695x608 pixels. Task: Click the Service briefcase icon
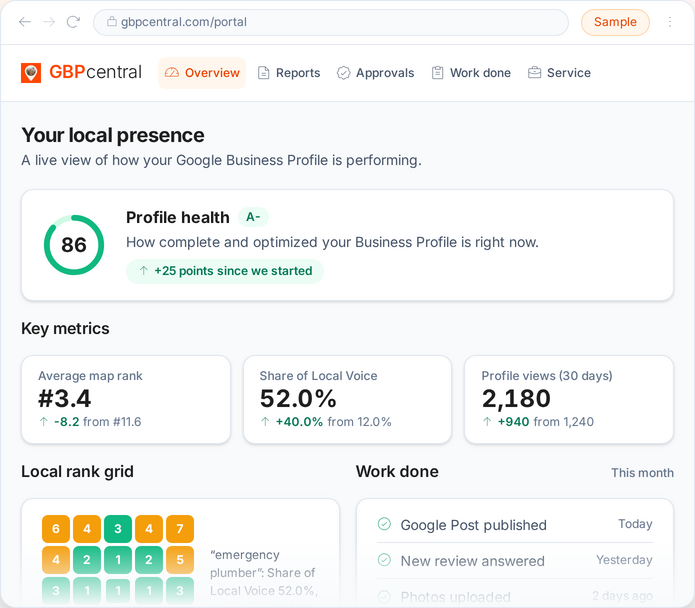tap(535, 73)
